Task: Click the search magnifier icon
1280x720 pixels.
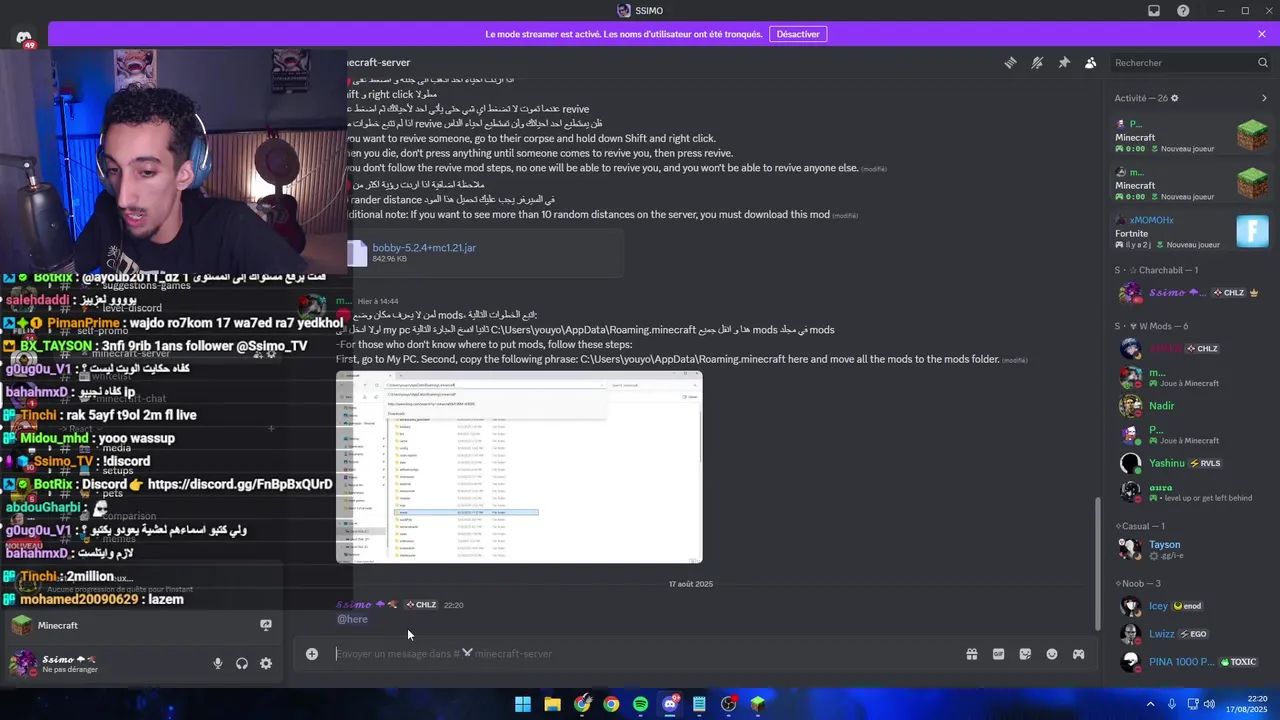Action: [1263, 63]
